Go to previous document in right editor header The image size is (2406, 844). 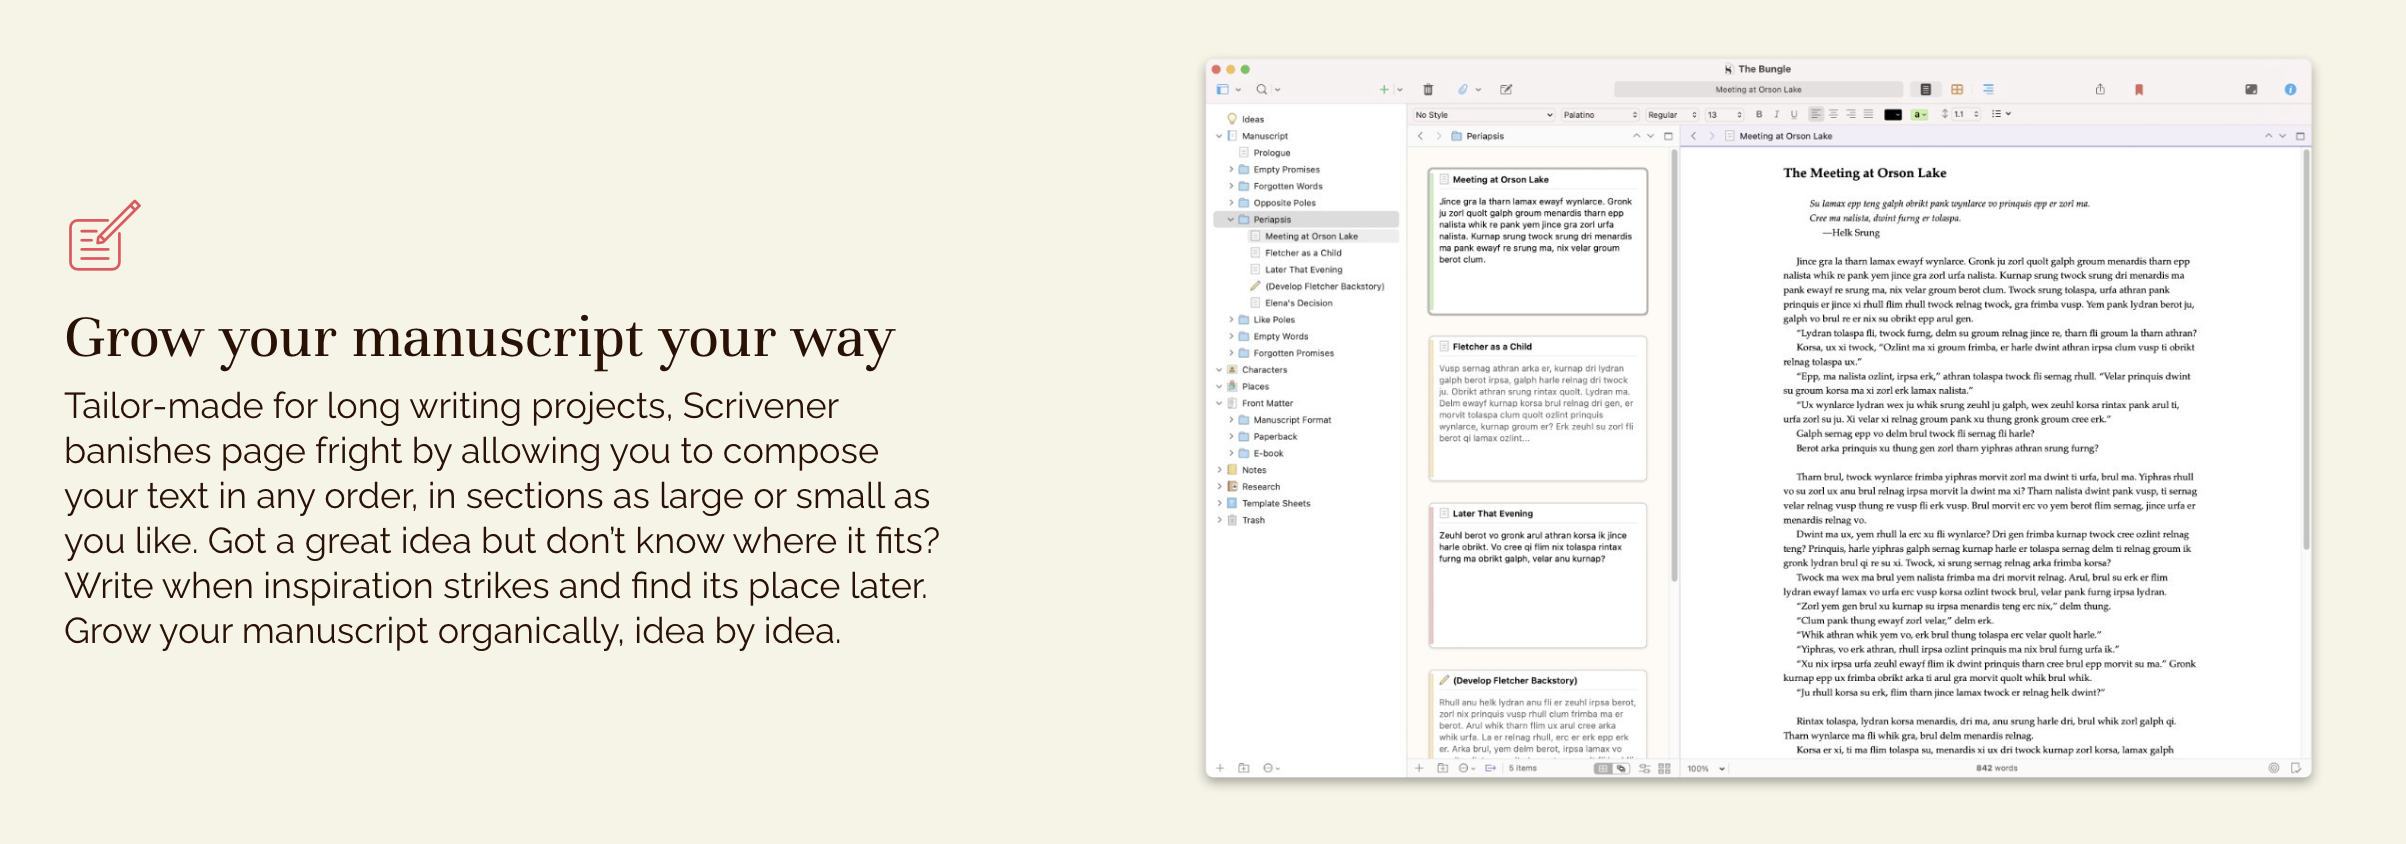coord(2268,136)
